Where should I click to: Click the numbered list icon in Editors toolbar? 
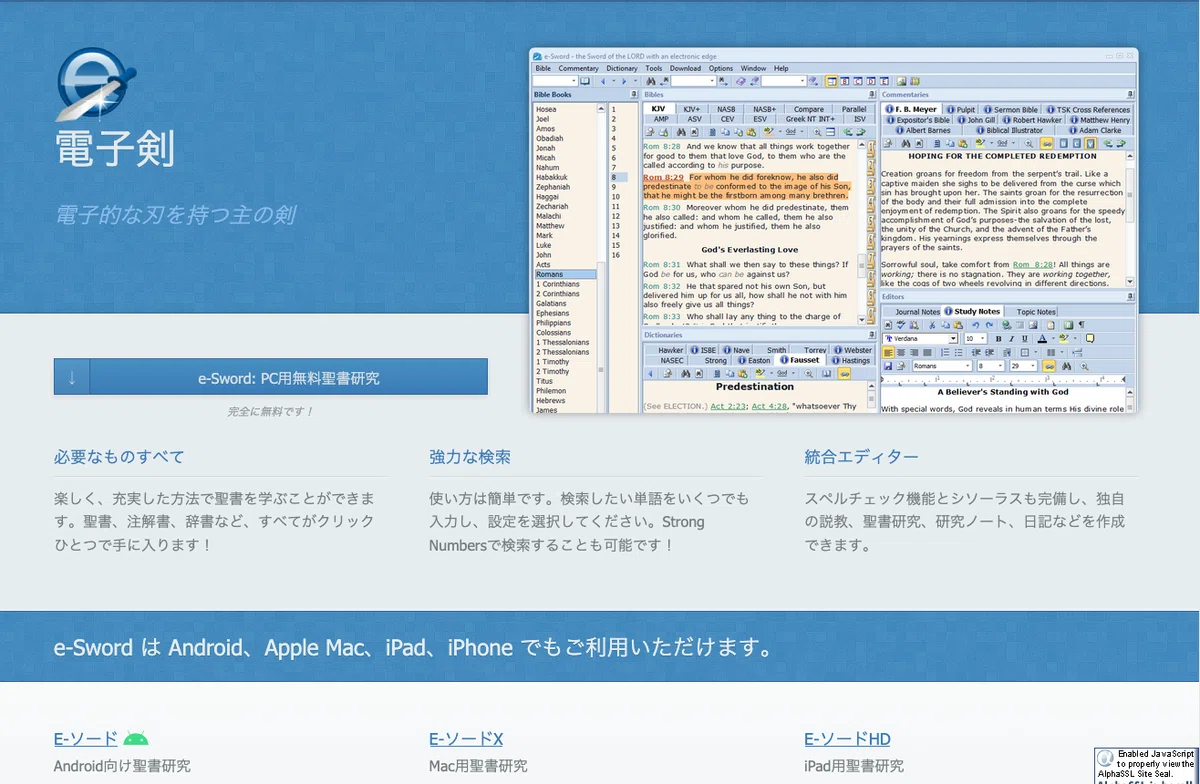pos(945,352)
